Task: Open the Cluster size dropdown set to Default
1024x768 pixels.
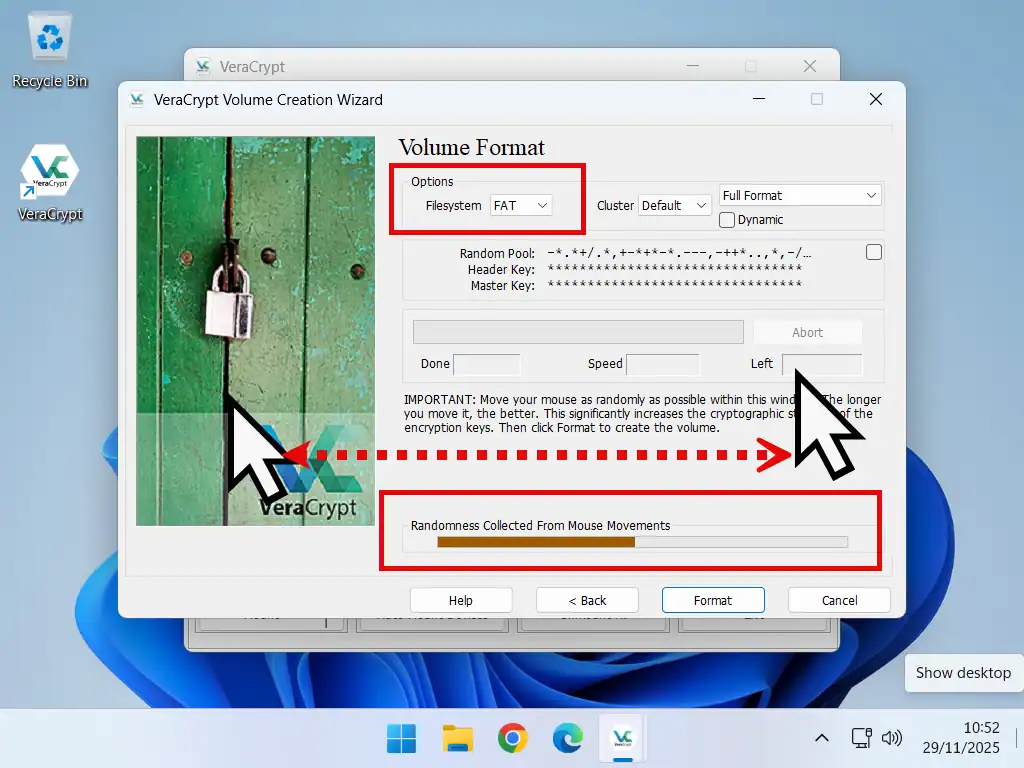Action: pyautogui.click(x=674, y=205)
